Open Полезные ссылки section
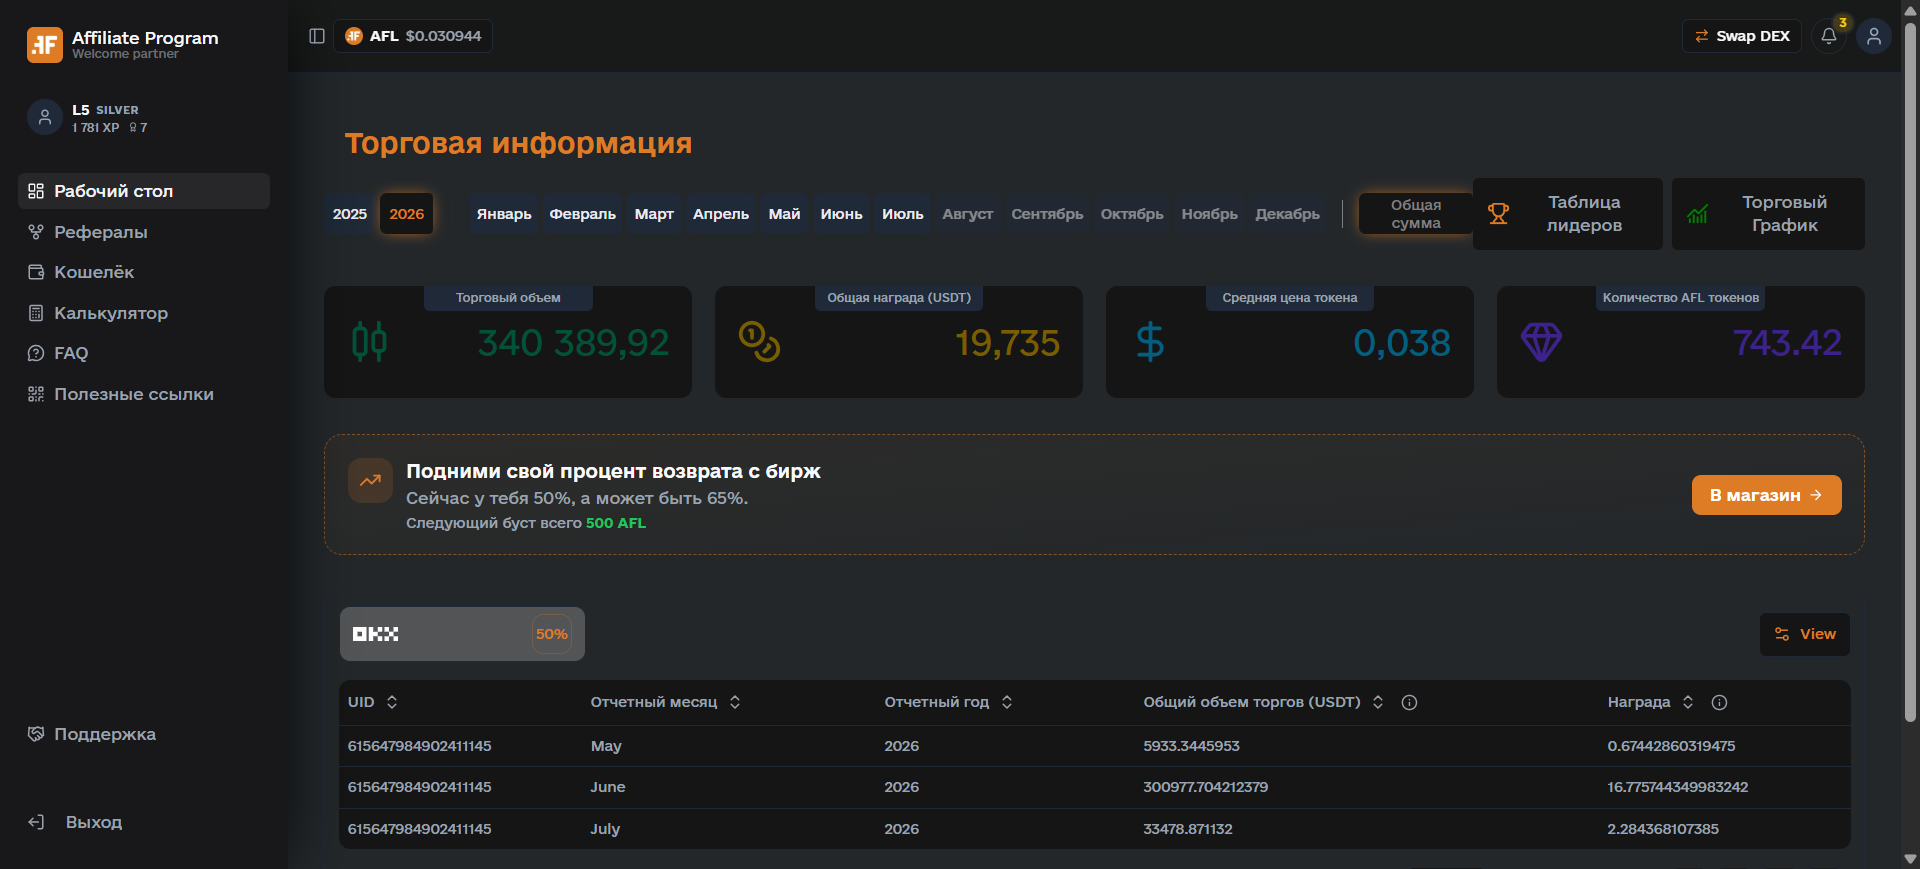Screen dimensions: 1920x869 tap(144, 394)
